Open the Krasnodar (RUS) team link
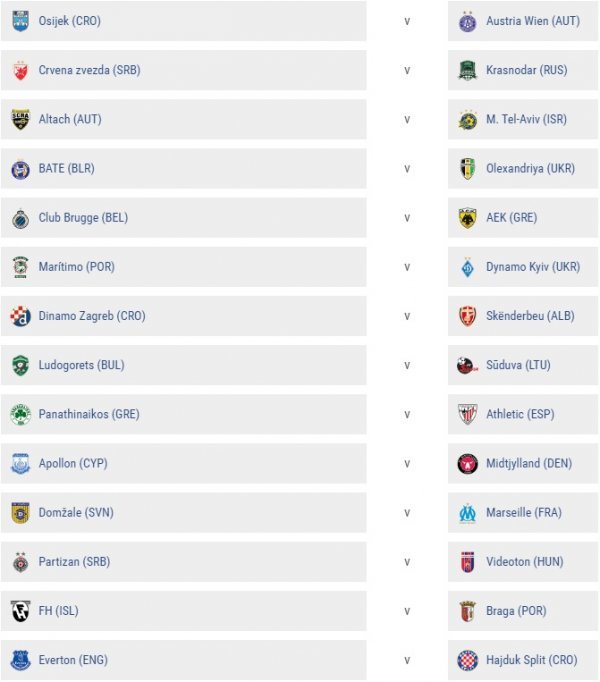This screenshot has height=682, width=600. click(x=526, y=70)
